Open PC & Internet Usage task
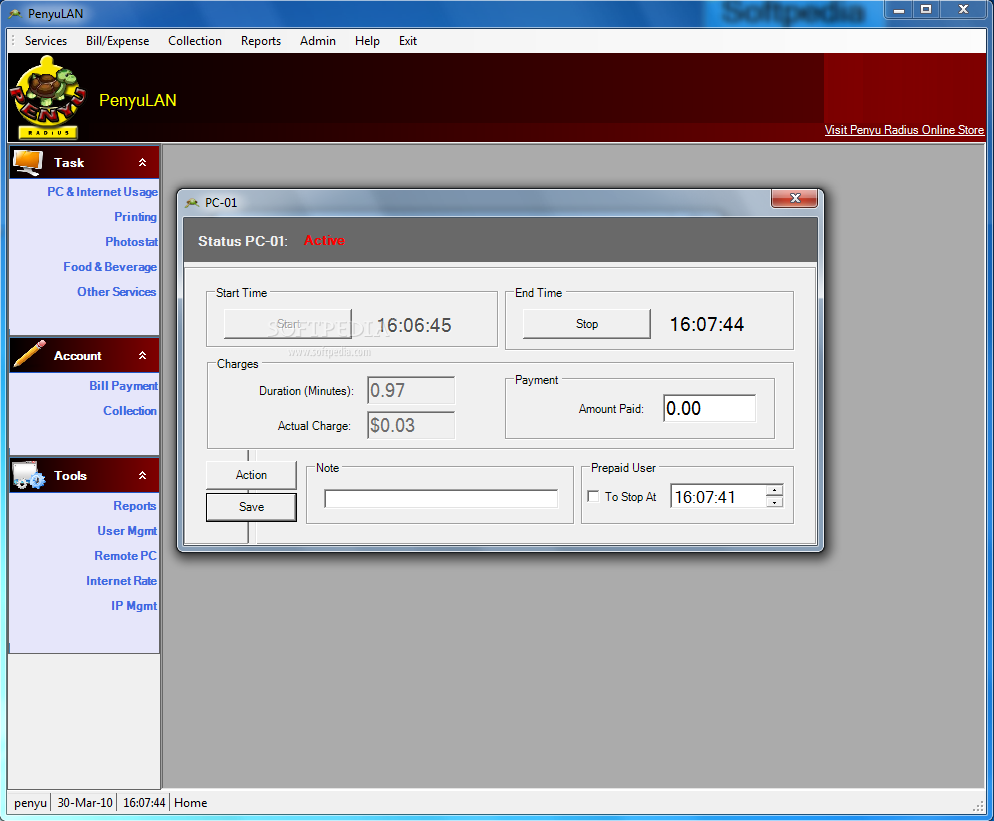The height and width of the screenshot is (821, 994). (102, 191)
